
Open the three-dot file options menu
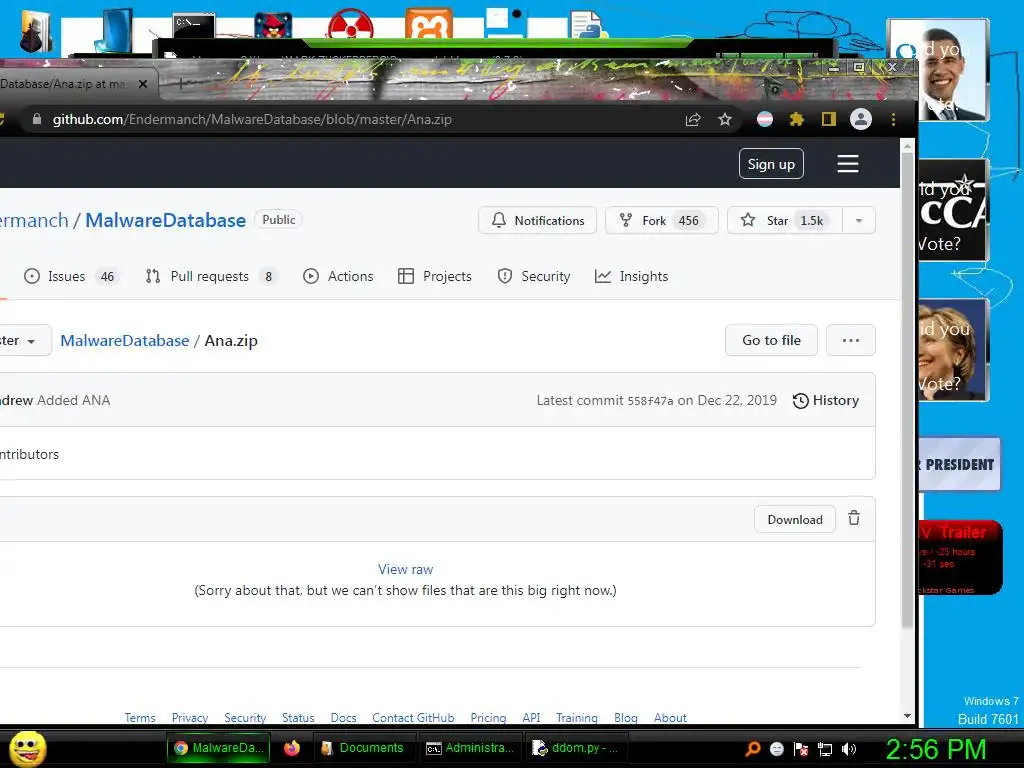(x=850, y=340)
